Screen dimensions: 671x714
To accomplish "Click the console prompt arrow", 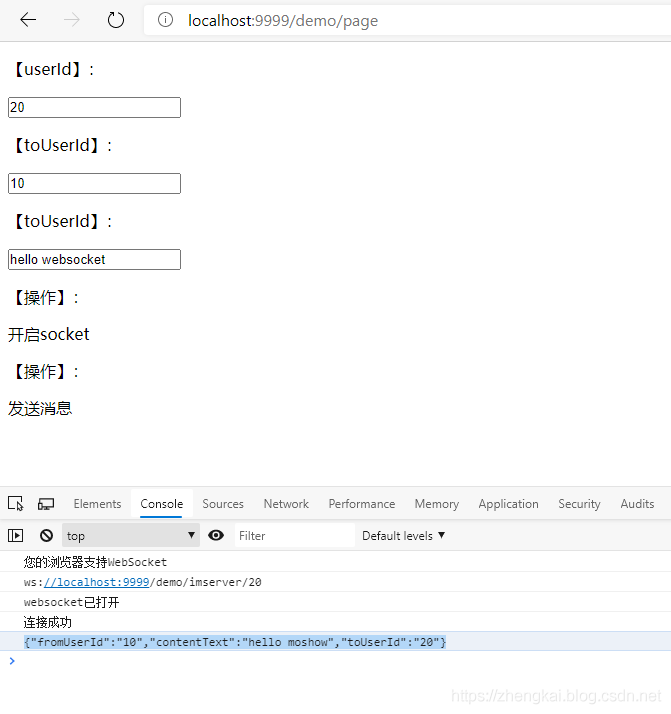I will [12, 661].
